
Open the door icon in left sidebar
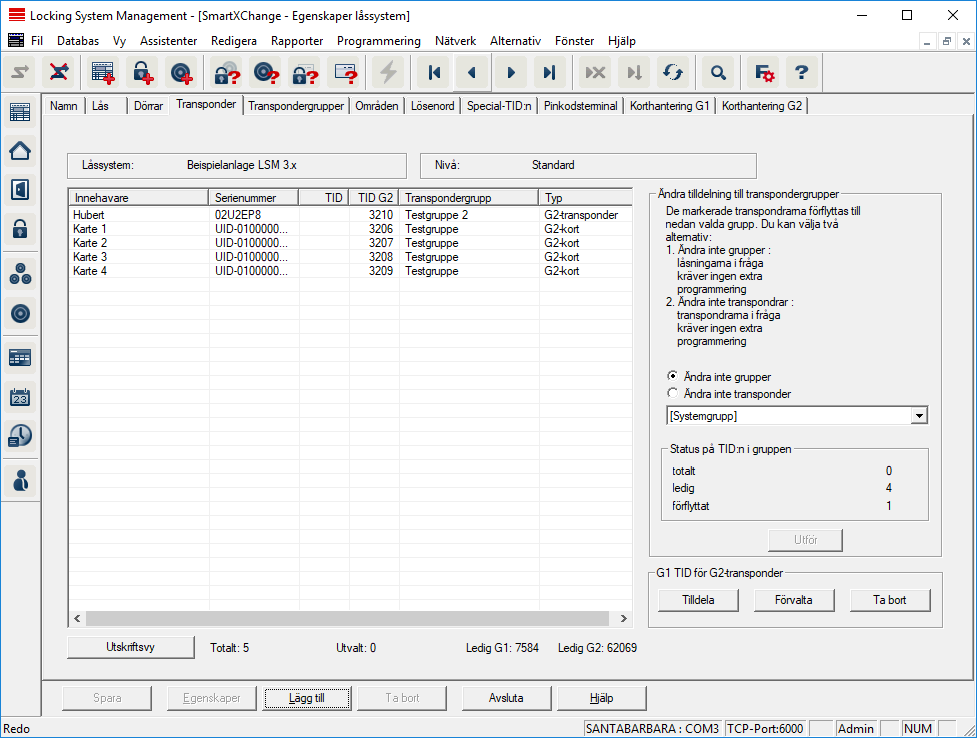click(19, 189)
